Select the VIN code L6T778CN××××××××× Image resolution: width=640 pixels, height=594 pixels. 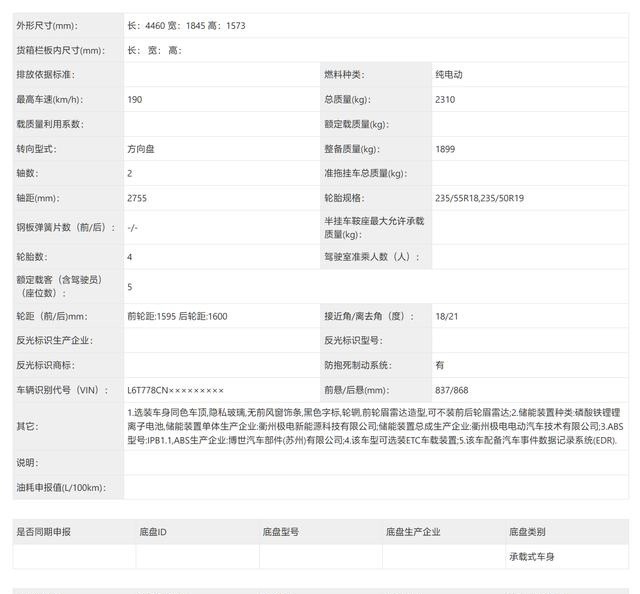175,390
